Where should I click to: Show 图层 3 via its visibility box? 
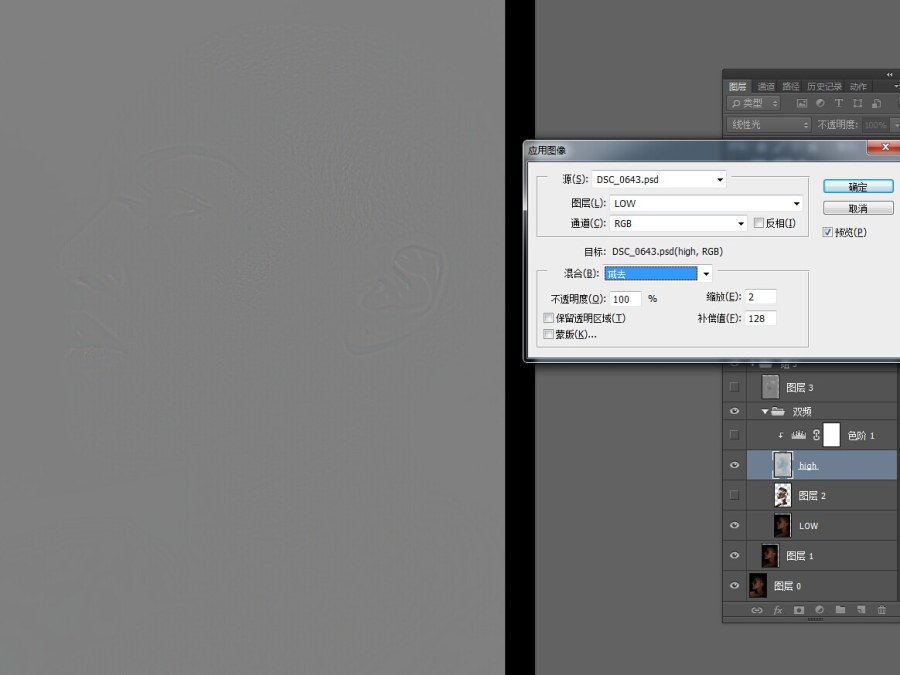(x=734, y=387)
